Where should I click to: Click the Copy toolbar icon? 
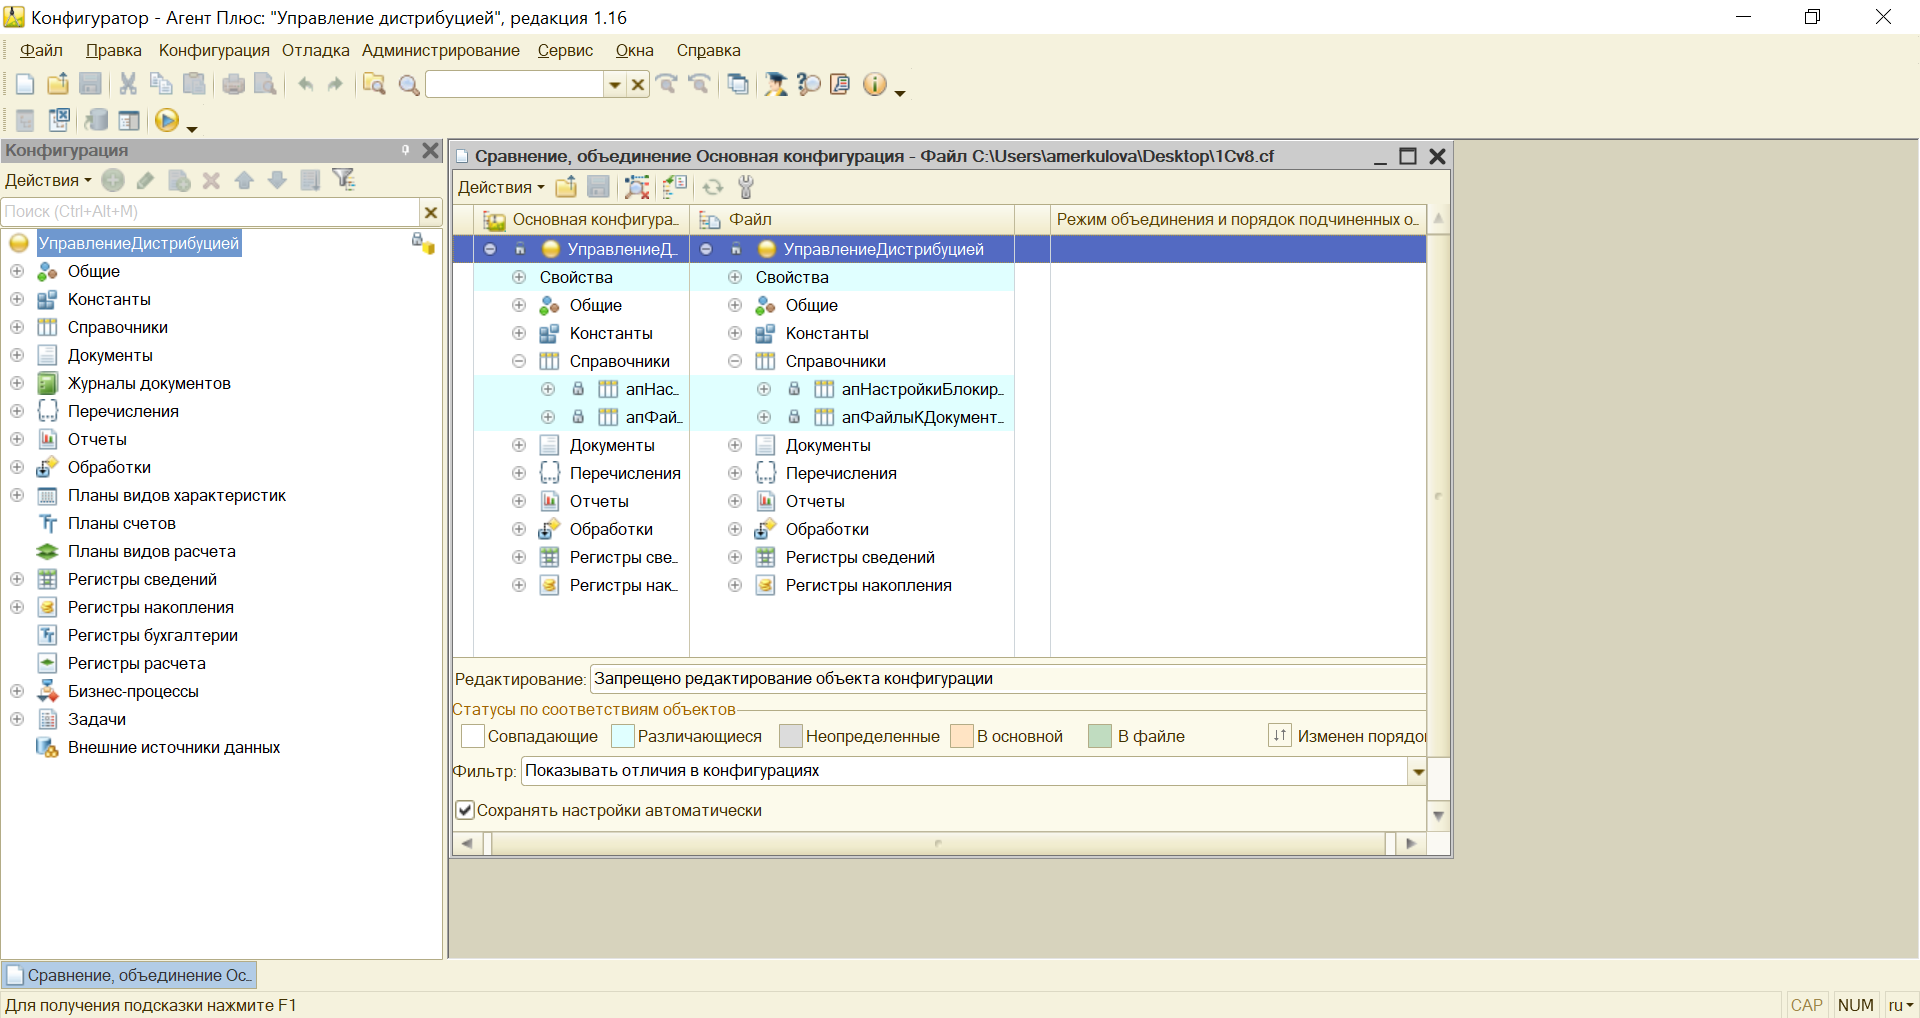coord(161,85)
